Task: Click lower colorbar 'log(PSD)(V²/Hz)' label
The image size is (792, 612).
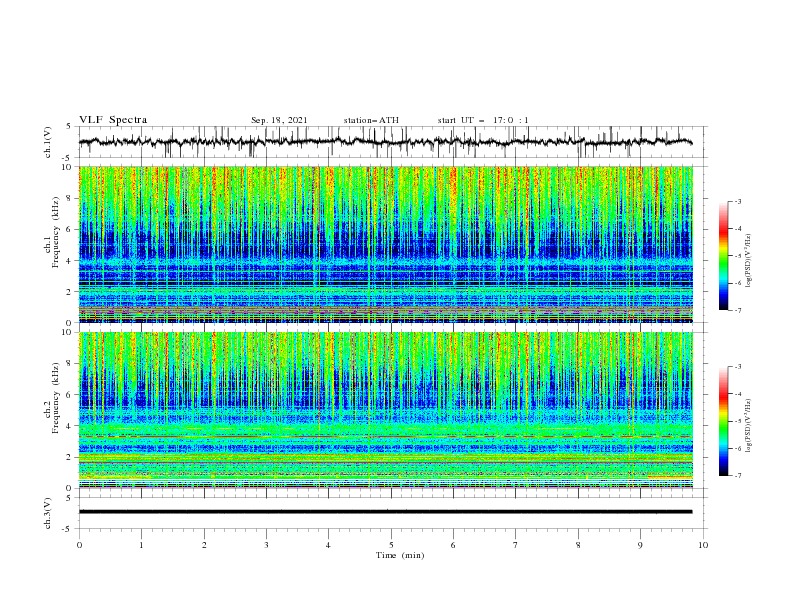Action: (x=748, y=426)
